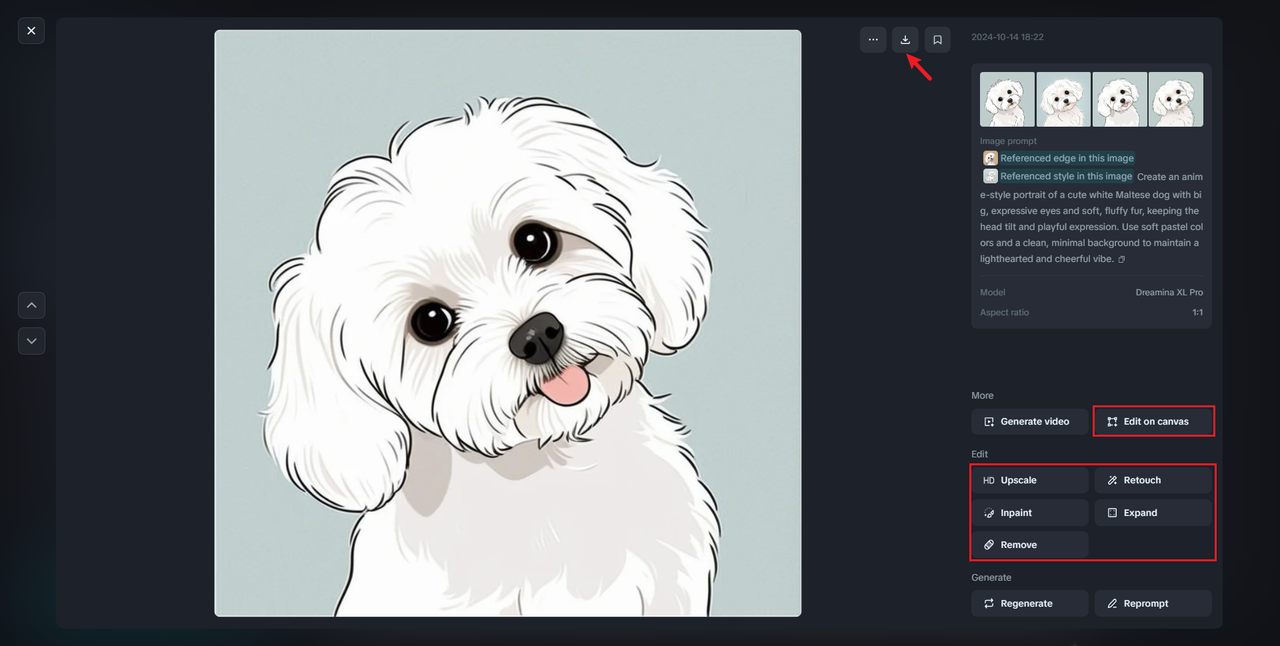Select the first dog thumbnail
The width and height of the screenshot is (1280, 646).
pyautogui.click(x=1007, y=99)
